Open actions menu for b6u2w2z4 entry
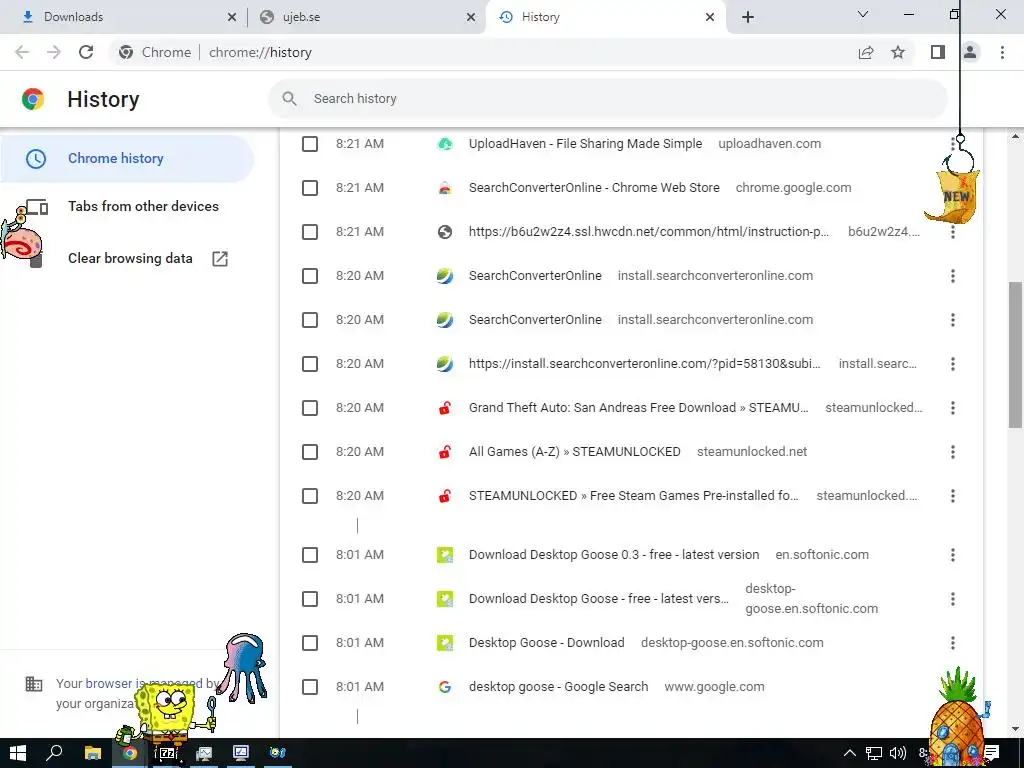1024x768 pixels. tap(953, 232)
